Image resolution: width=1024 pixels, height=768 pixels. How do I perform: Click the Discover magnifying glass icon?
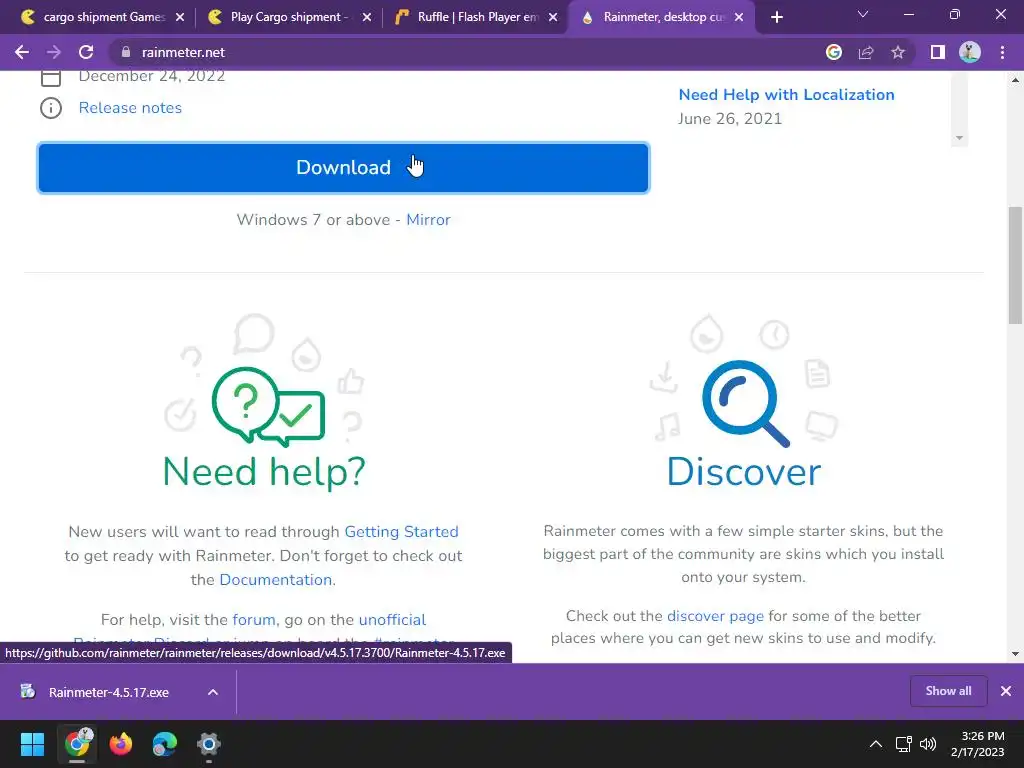click(x=745, y=403)
